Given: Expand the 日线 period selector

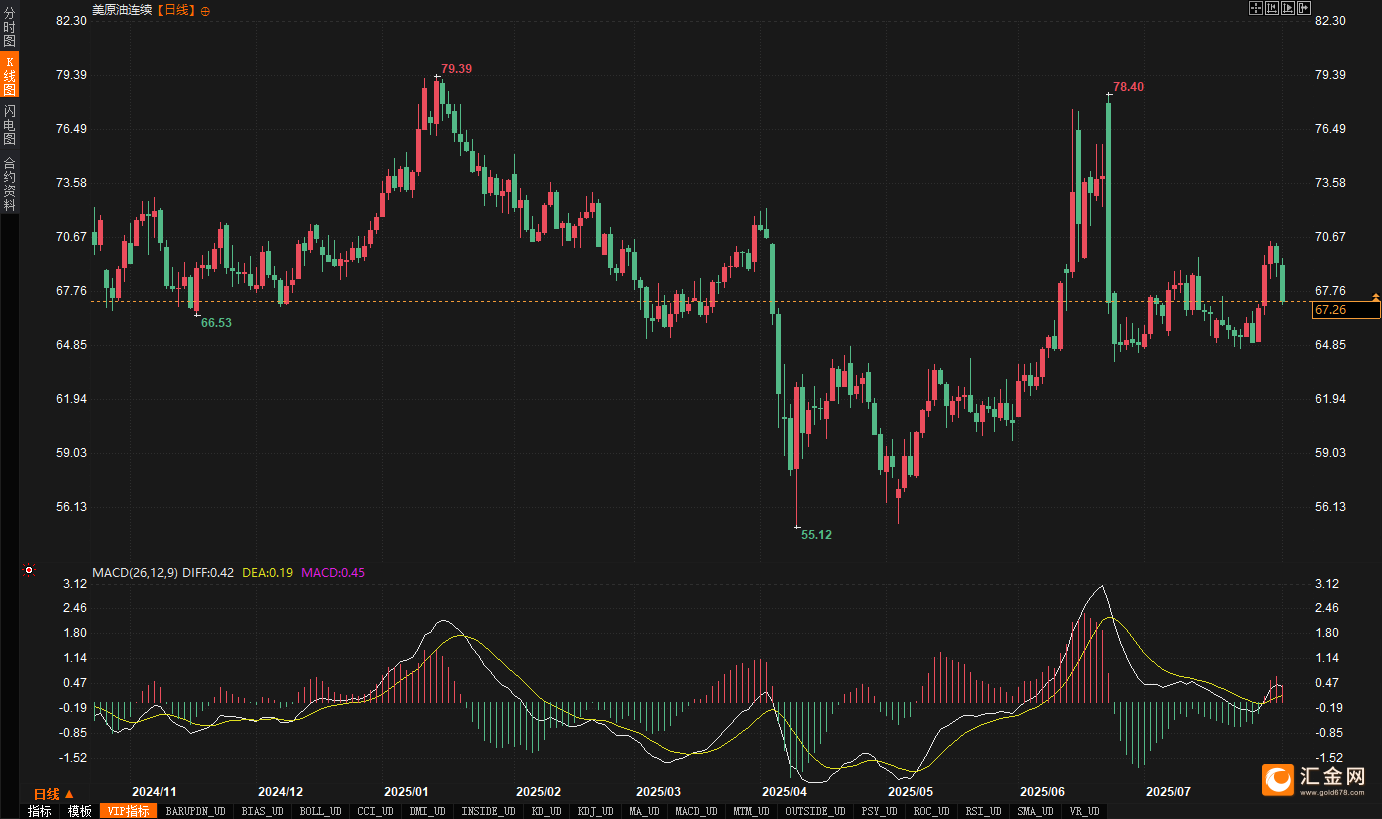Looking at the screenshot, I should (54, 793).
